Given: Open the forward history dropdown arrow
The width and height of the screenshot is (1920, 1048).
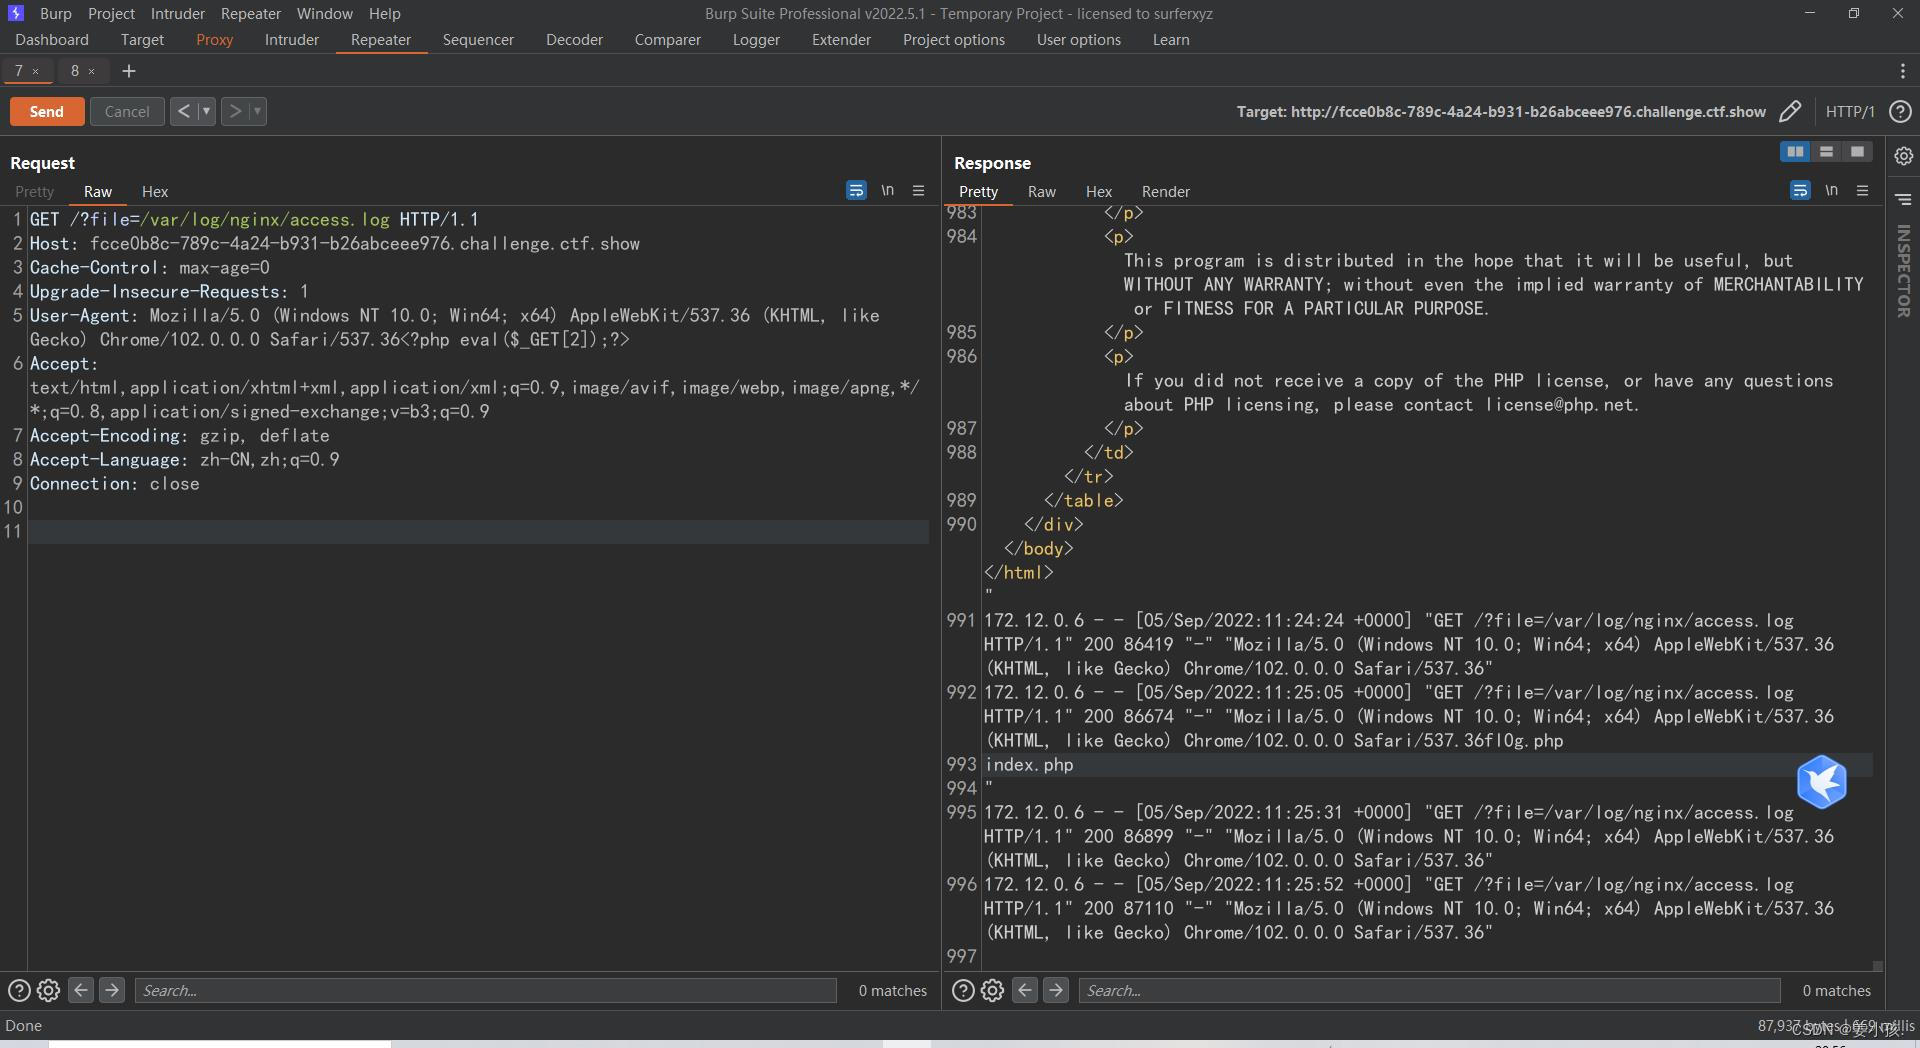Looking at the screenshot, I should point(257,111).
